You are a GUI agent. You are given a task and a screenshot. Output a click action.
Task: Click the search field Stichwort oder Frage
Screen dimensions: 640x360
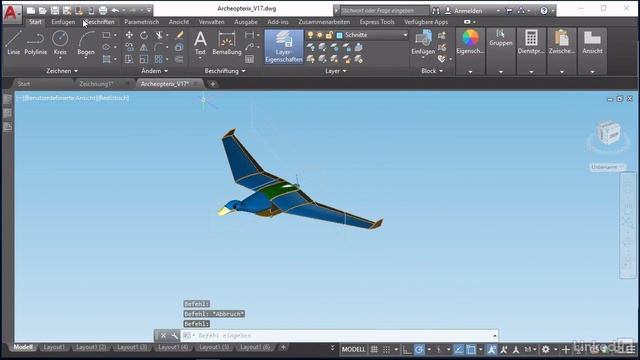pos(384,11)
